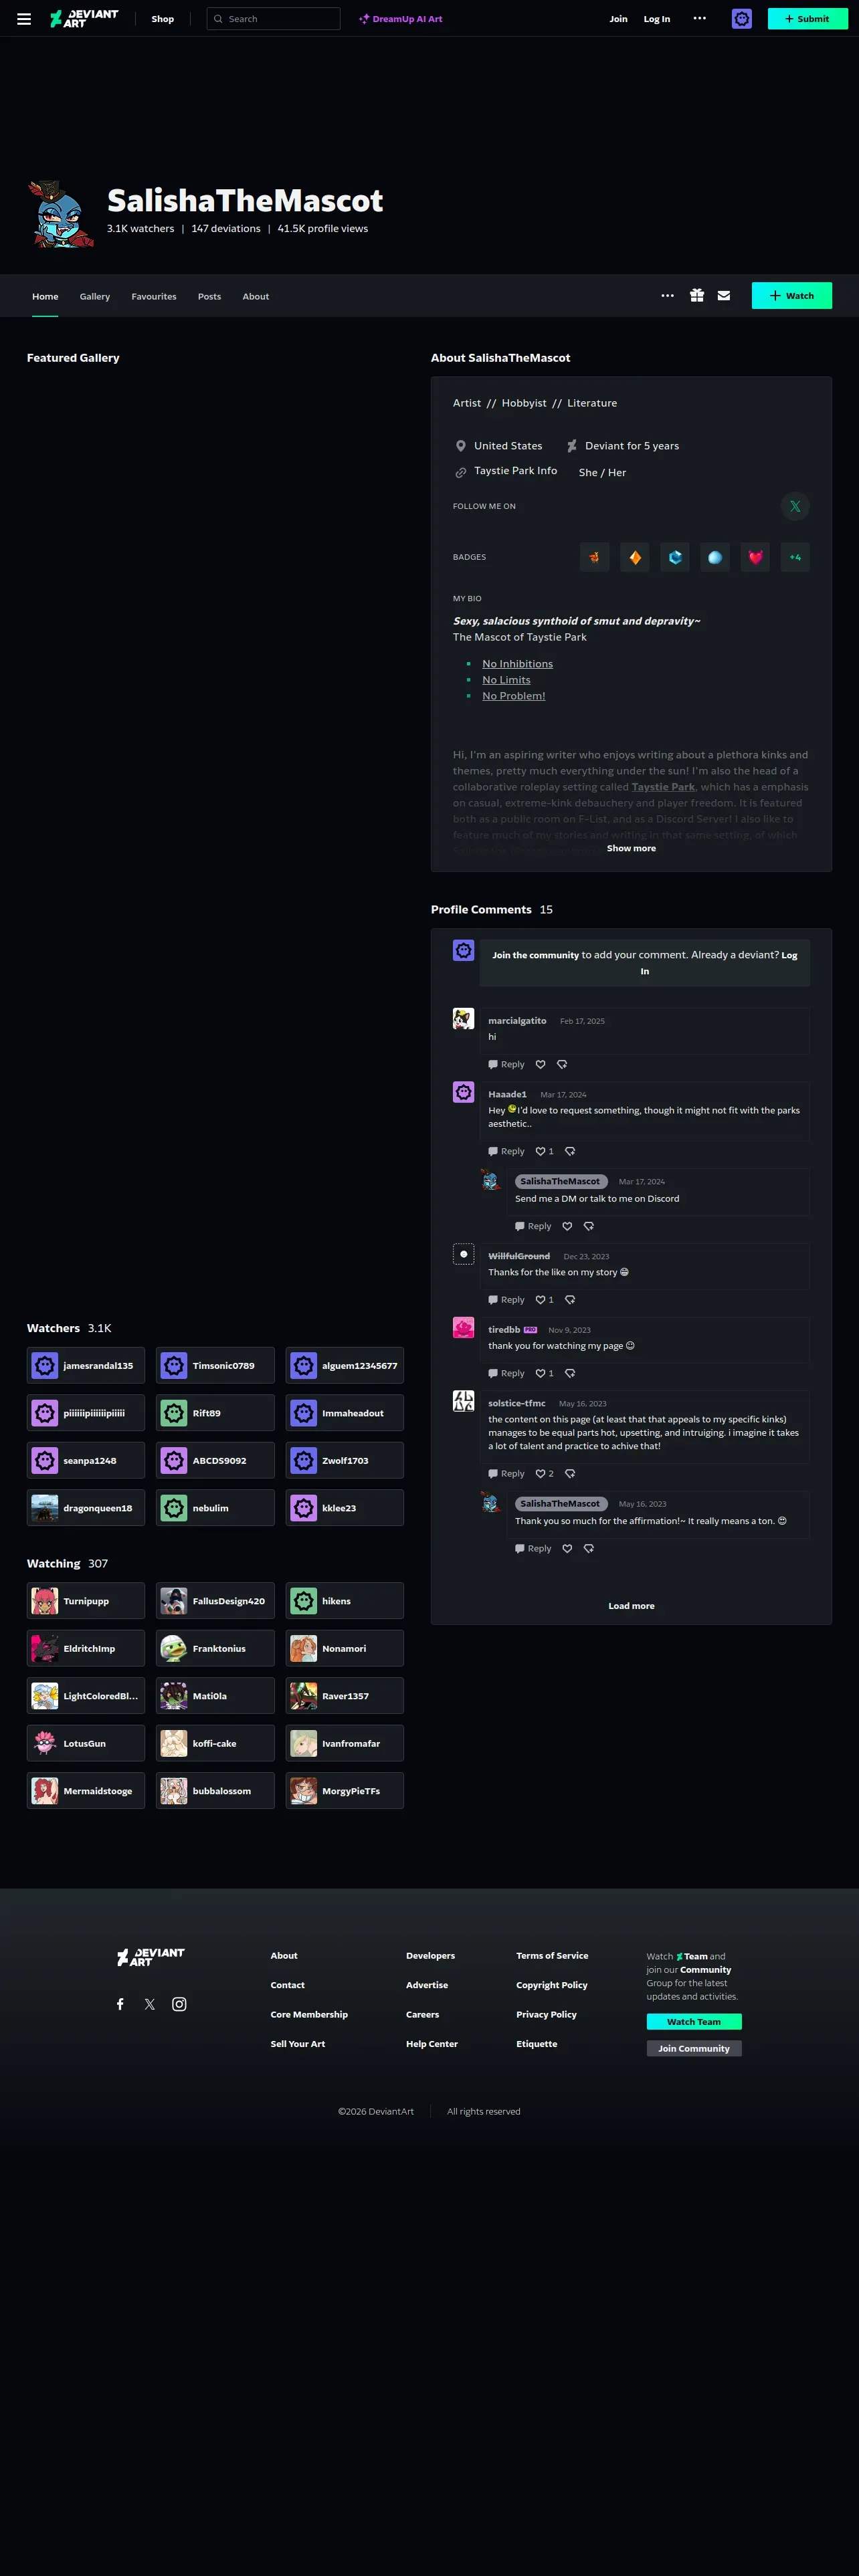Click the orange diamond badge
Image resolution: width=859 pixels, height=2576 pixels.
tap(635, 557)
